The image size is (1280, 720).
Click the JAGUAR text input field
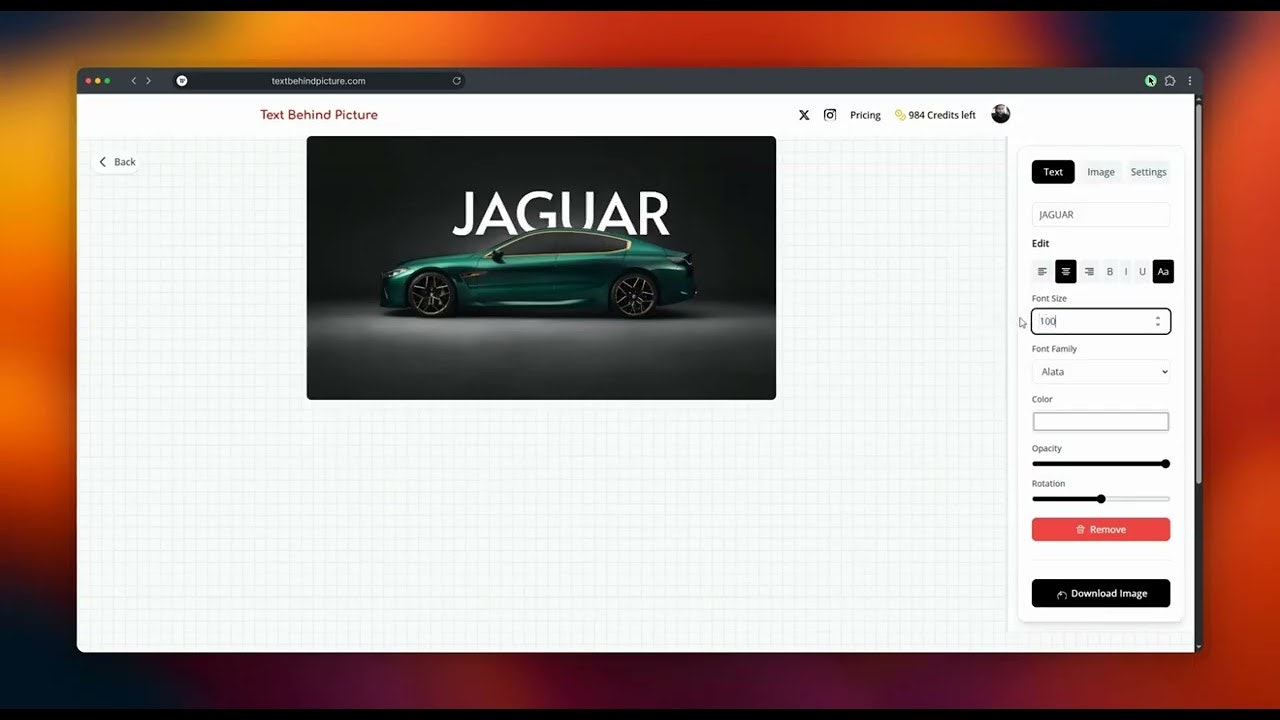1101,215
